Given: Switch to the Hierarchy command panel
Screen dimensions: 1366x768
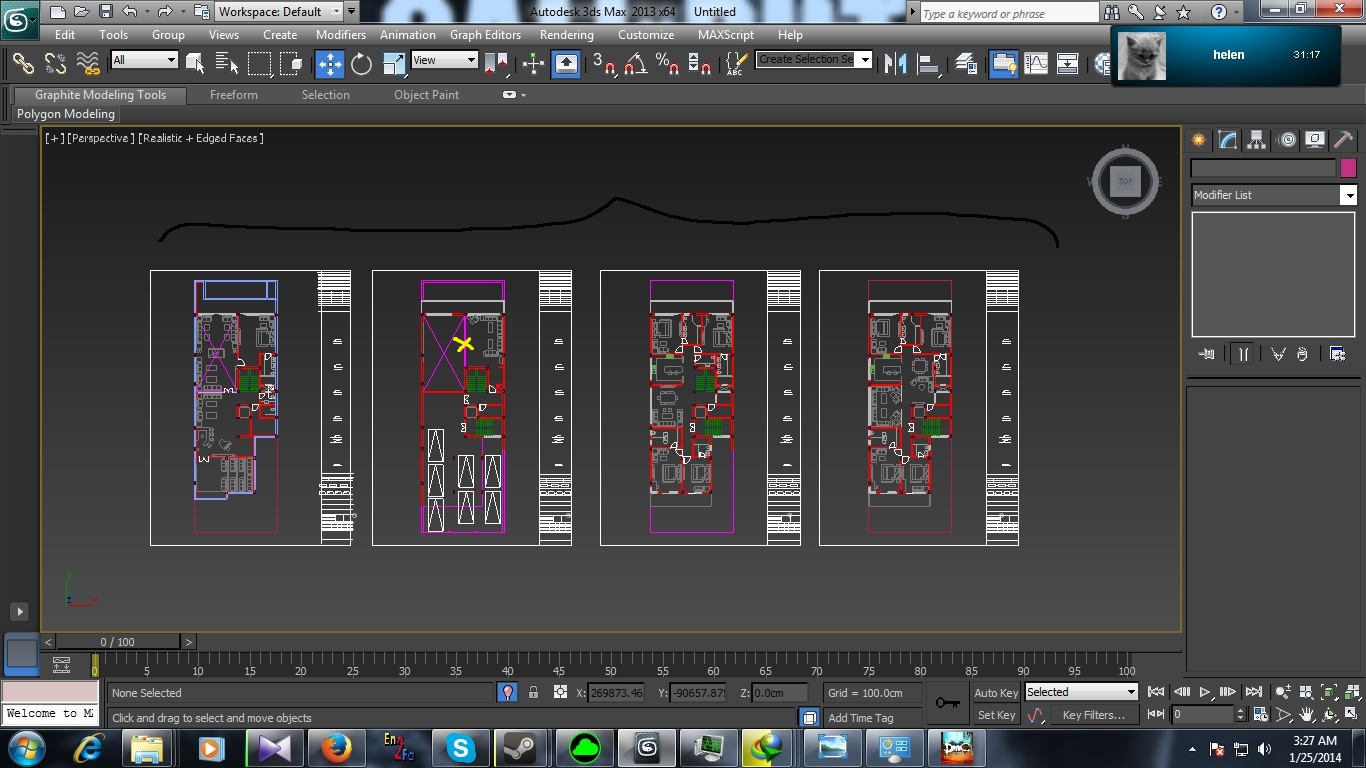Looking at the screenshot, I should (x=1257, y=140).
